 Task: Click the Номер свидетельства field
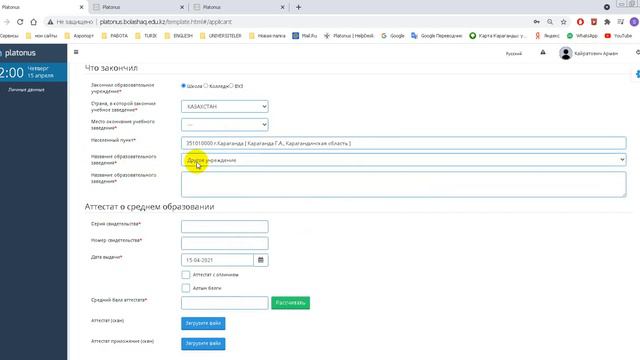tap(224, 243)
